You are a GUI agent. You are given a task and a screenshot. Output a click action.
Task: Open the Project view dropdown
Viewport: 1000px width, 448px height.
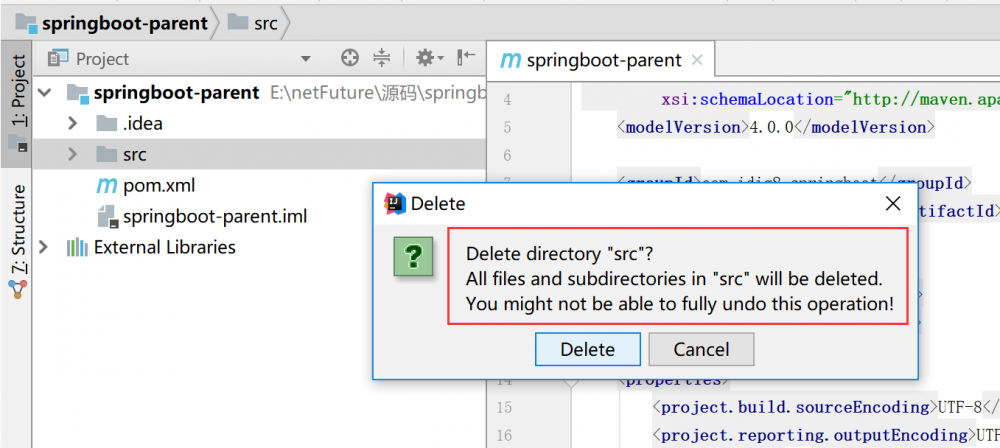pos(306,59)
